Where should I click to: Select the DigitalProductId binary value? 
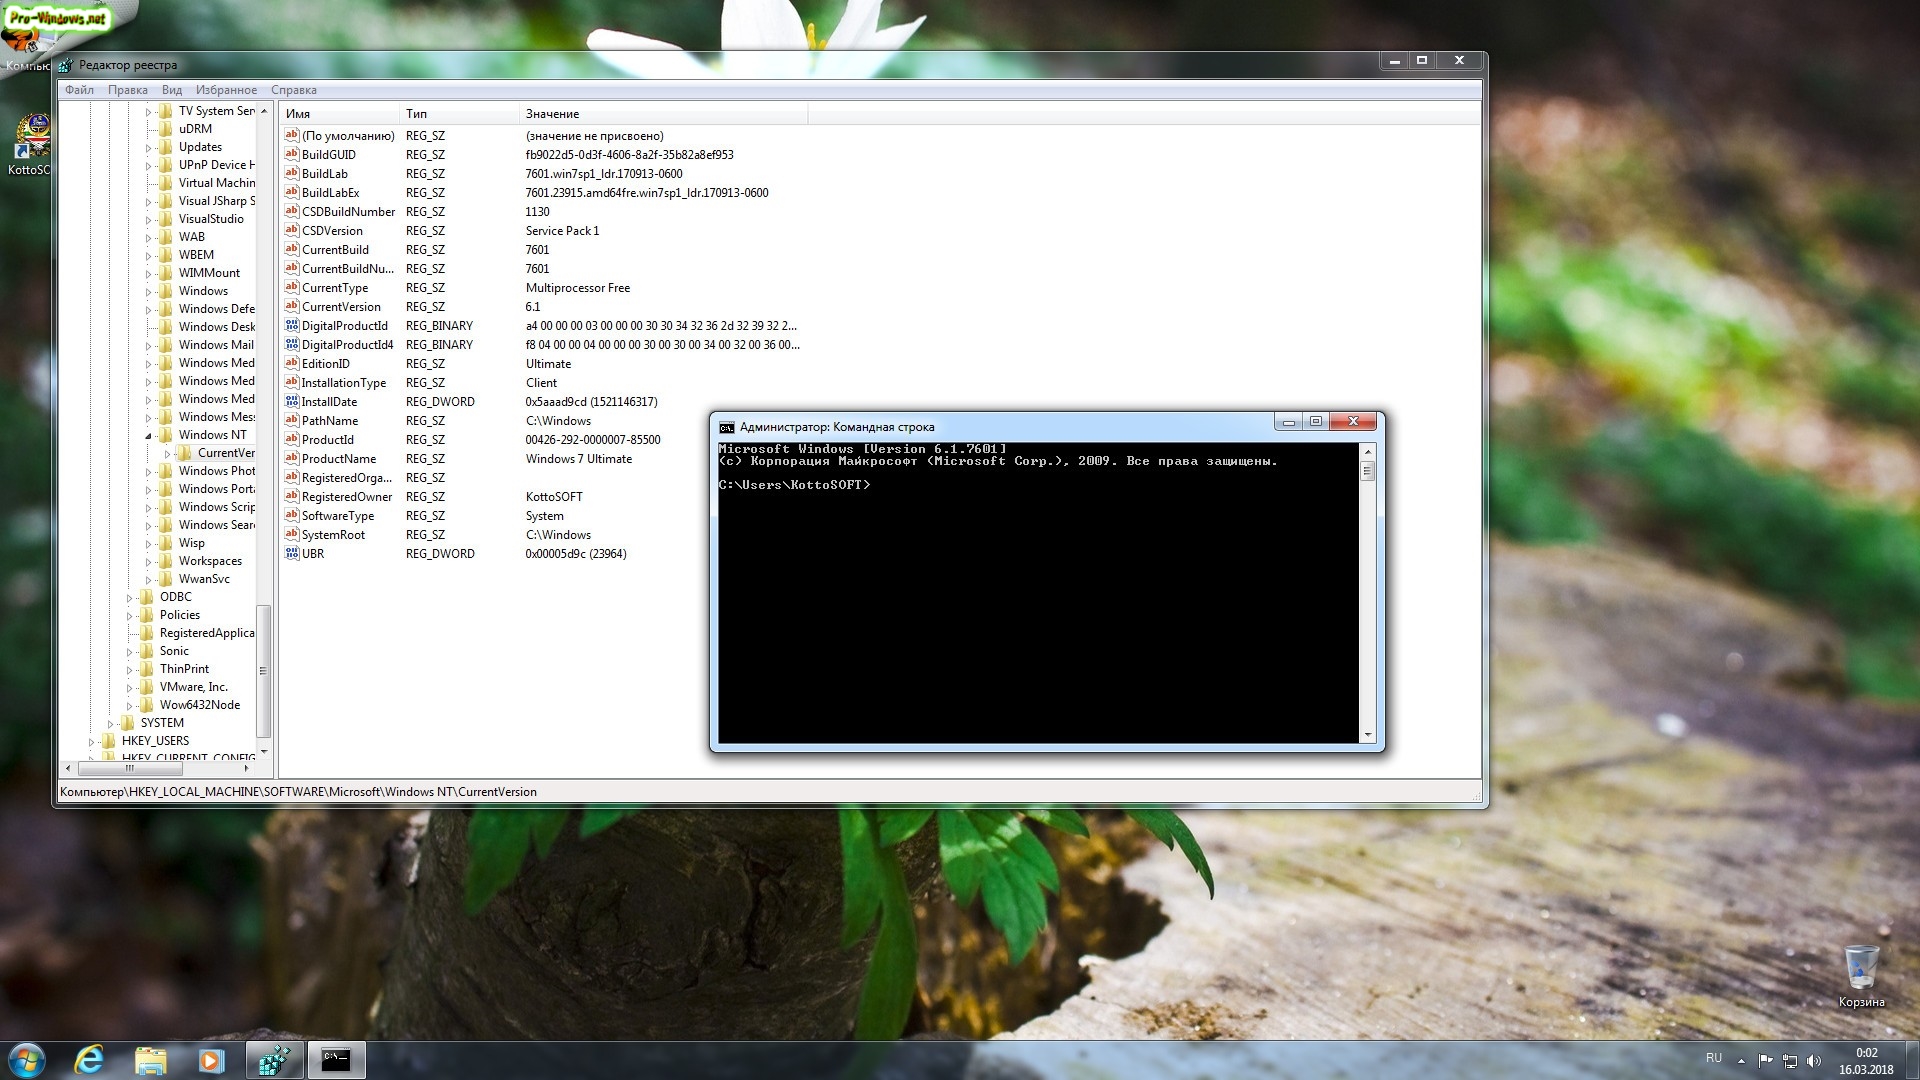[344, 326]
